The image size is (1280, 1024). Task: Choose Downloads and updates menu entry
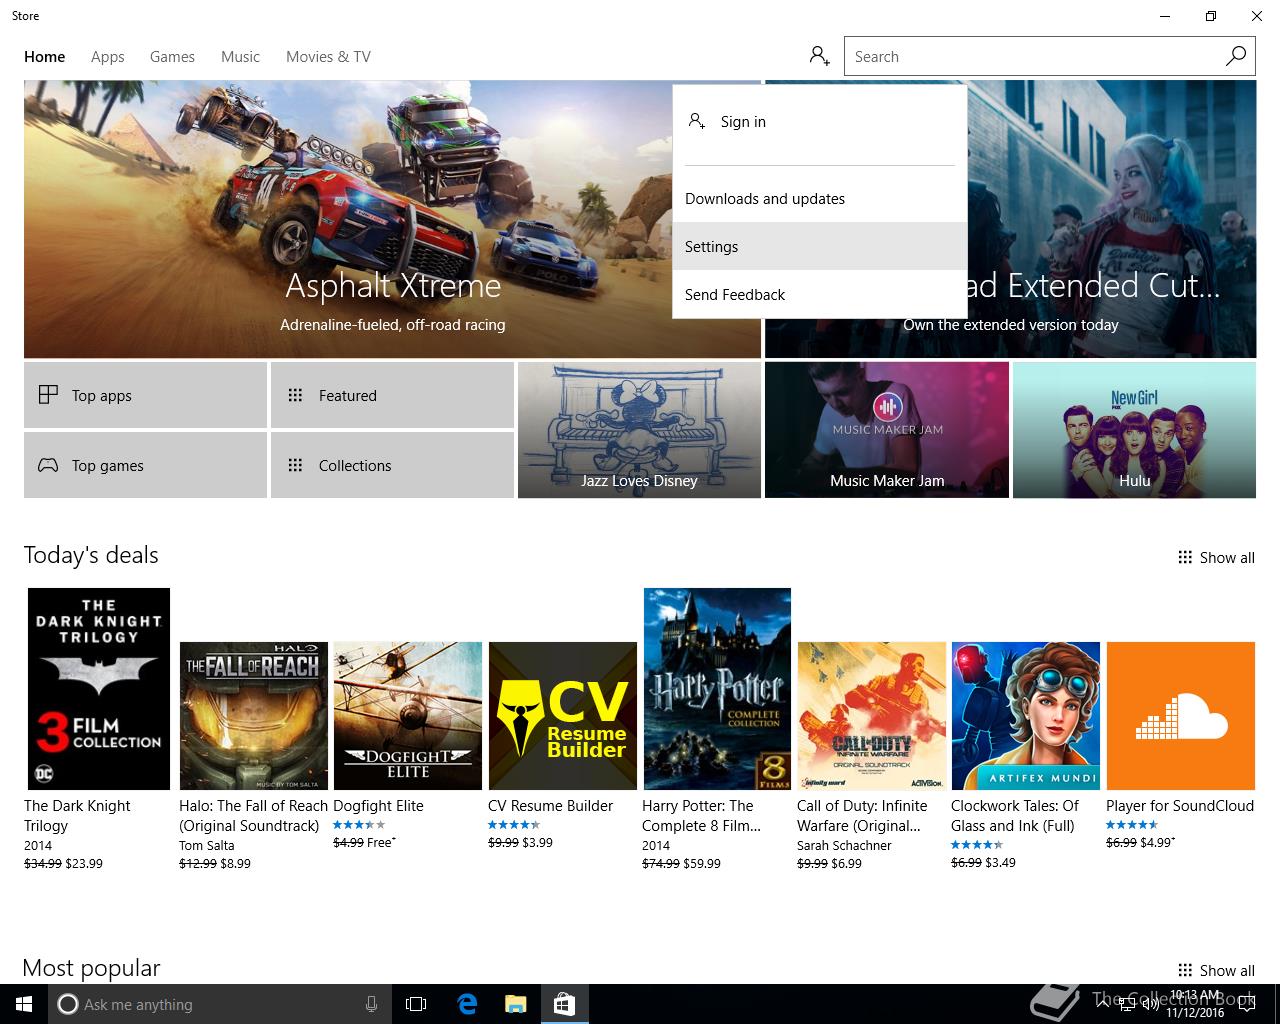pos(765,199)
